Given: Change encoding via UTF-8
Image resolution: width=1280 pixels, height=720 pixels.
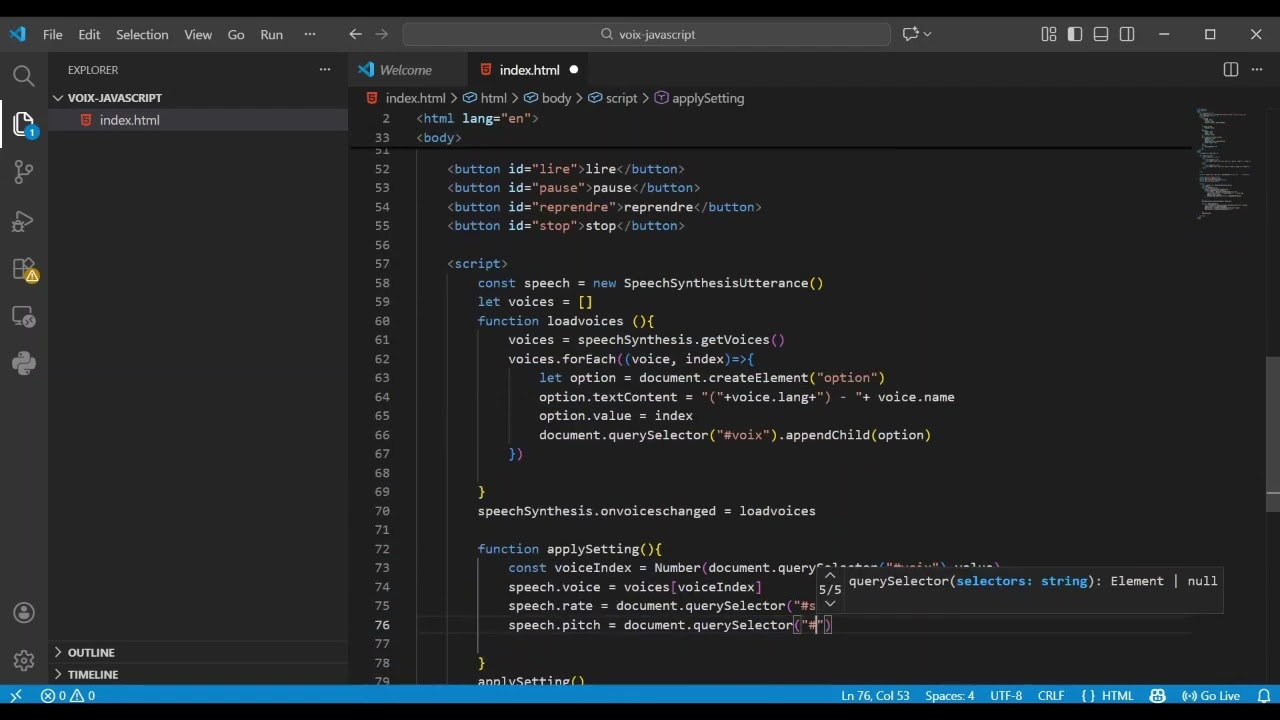Looking at the screenshot, I should pyautogui.click(x=1006, y=695).
